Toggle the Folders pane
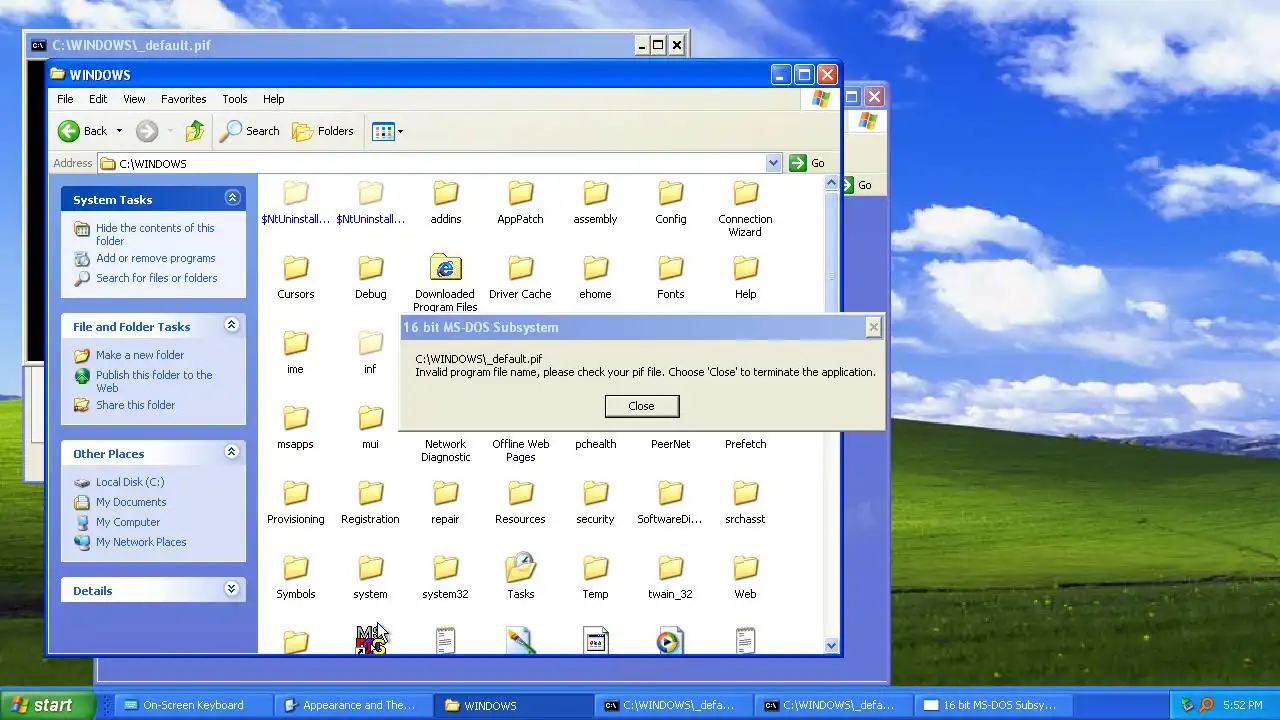Screen dimensions: 1280x720 pyautogui.click(x=323, y=131)
